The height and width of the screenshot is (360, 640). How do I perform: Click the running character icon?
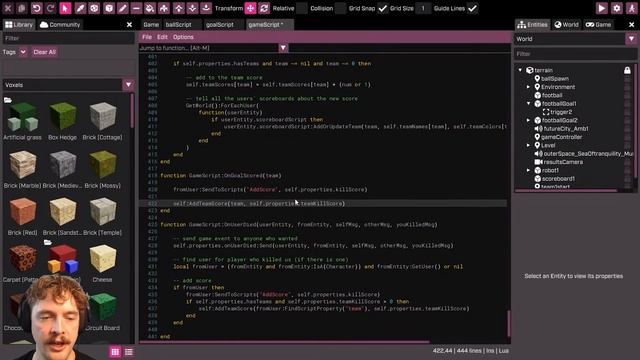click(x=631, y=8)
